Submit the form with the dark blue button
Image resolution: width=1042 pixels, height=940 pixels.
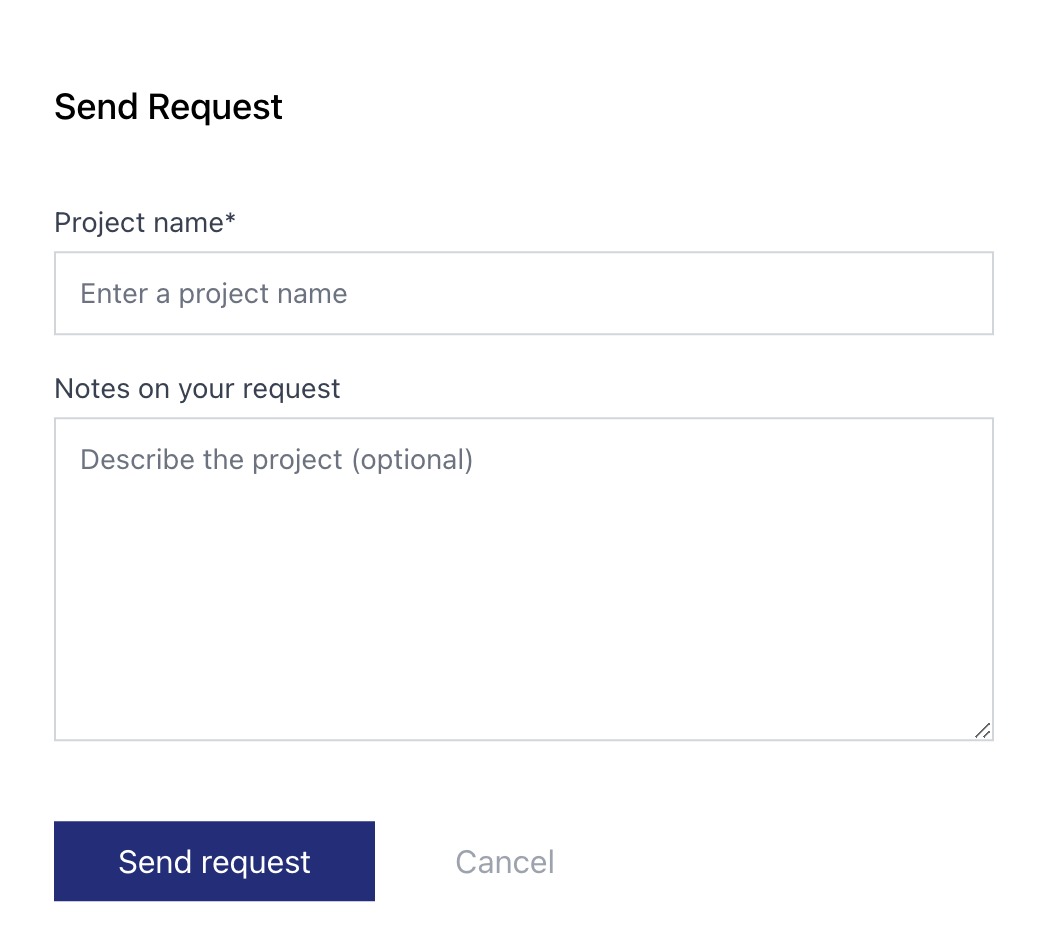[214, 862]
